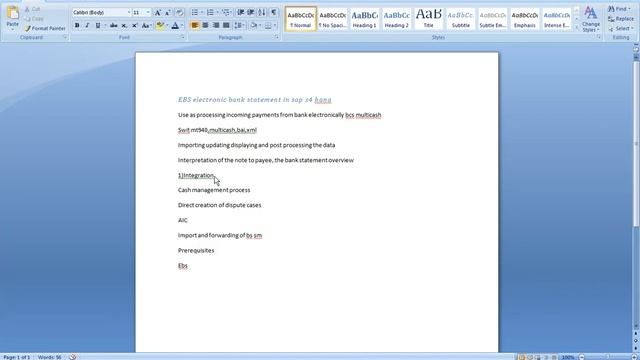Apply the Title style
640x360 pixels.
429,19
